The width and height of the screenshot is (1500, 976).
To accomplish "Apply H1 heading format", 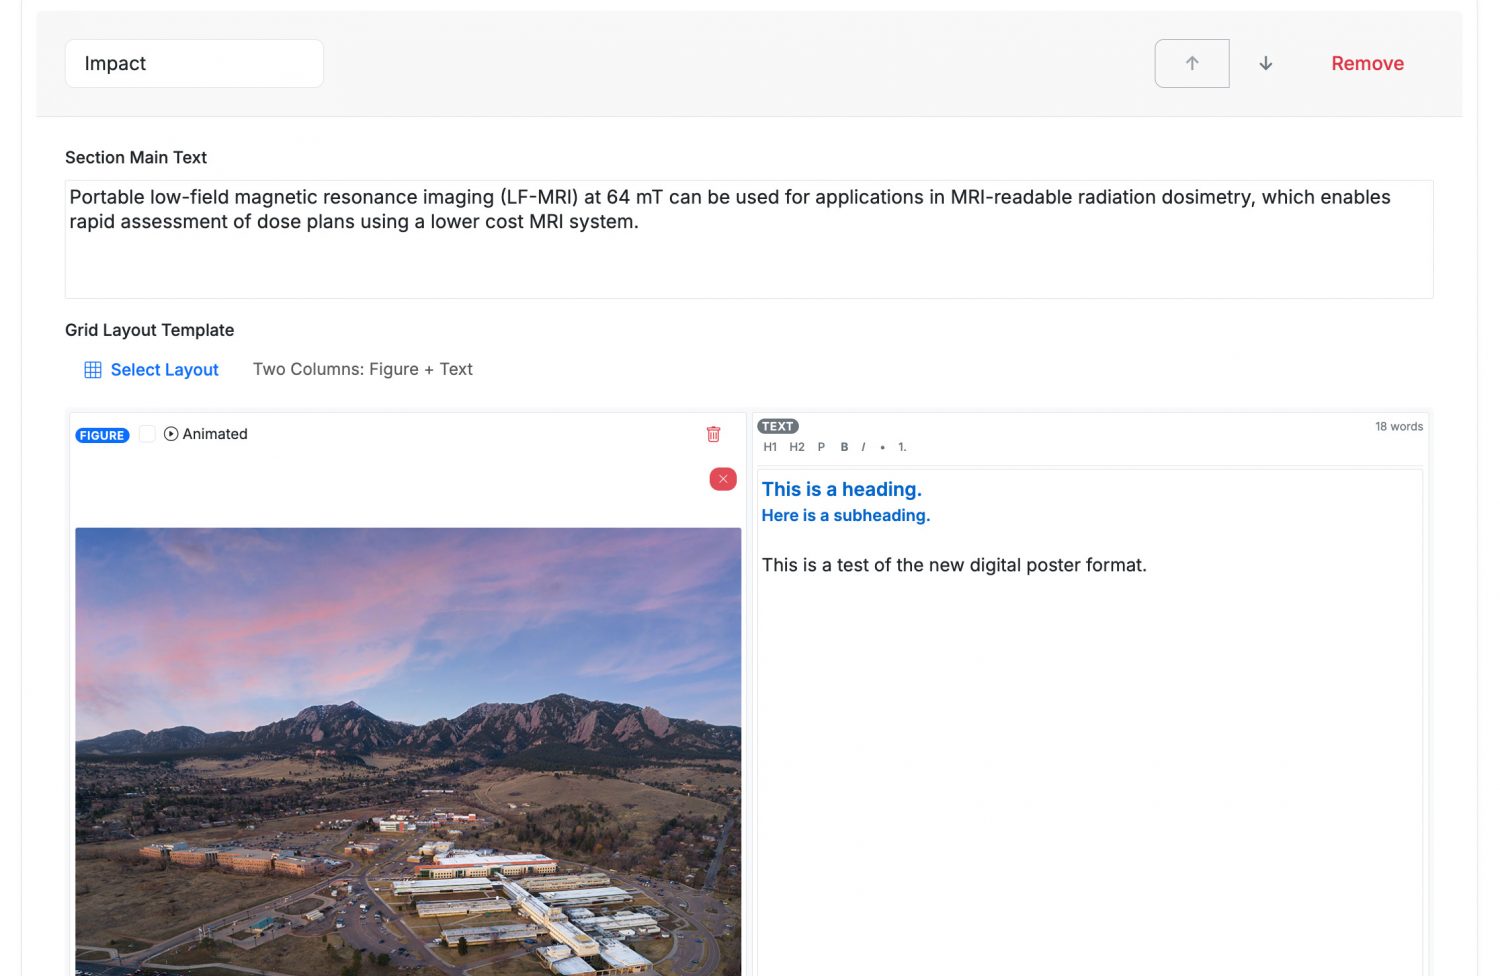I will pyautogui.click(x=770, y=447).
